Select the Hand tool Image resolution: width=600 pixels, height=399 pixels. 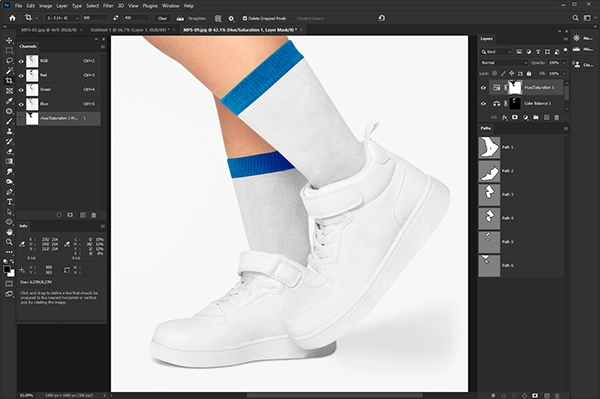pos(9,232)
